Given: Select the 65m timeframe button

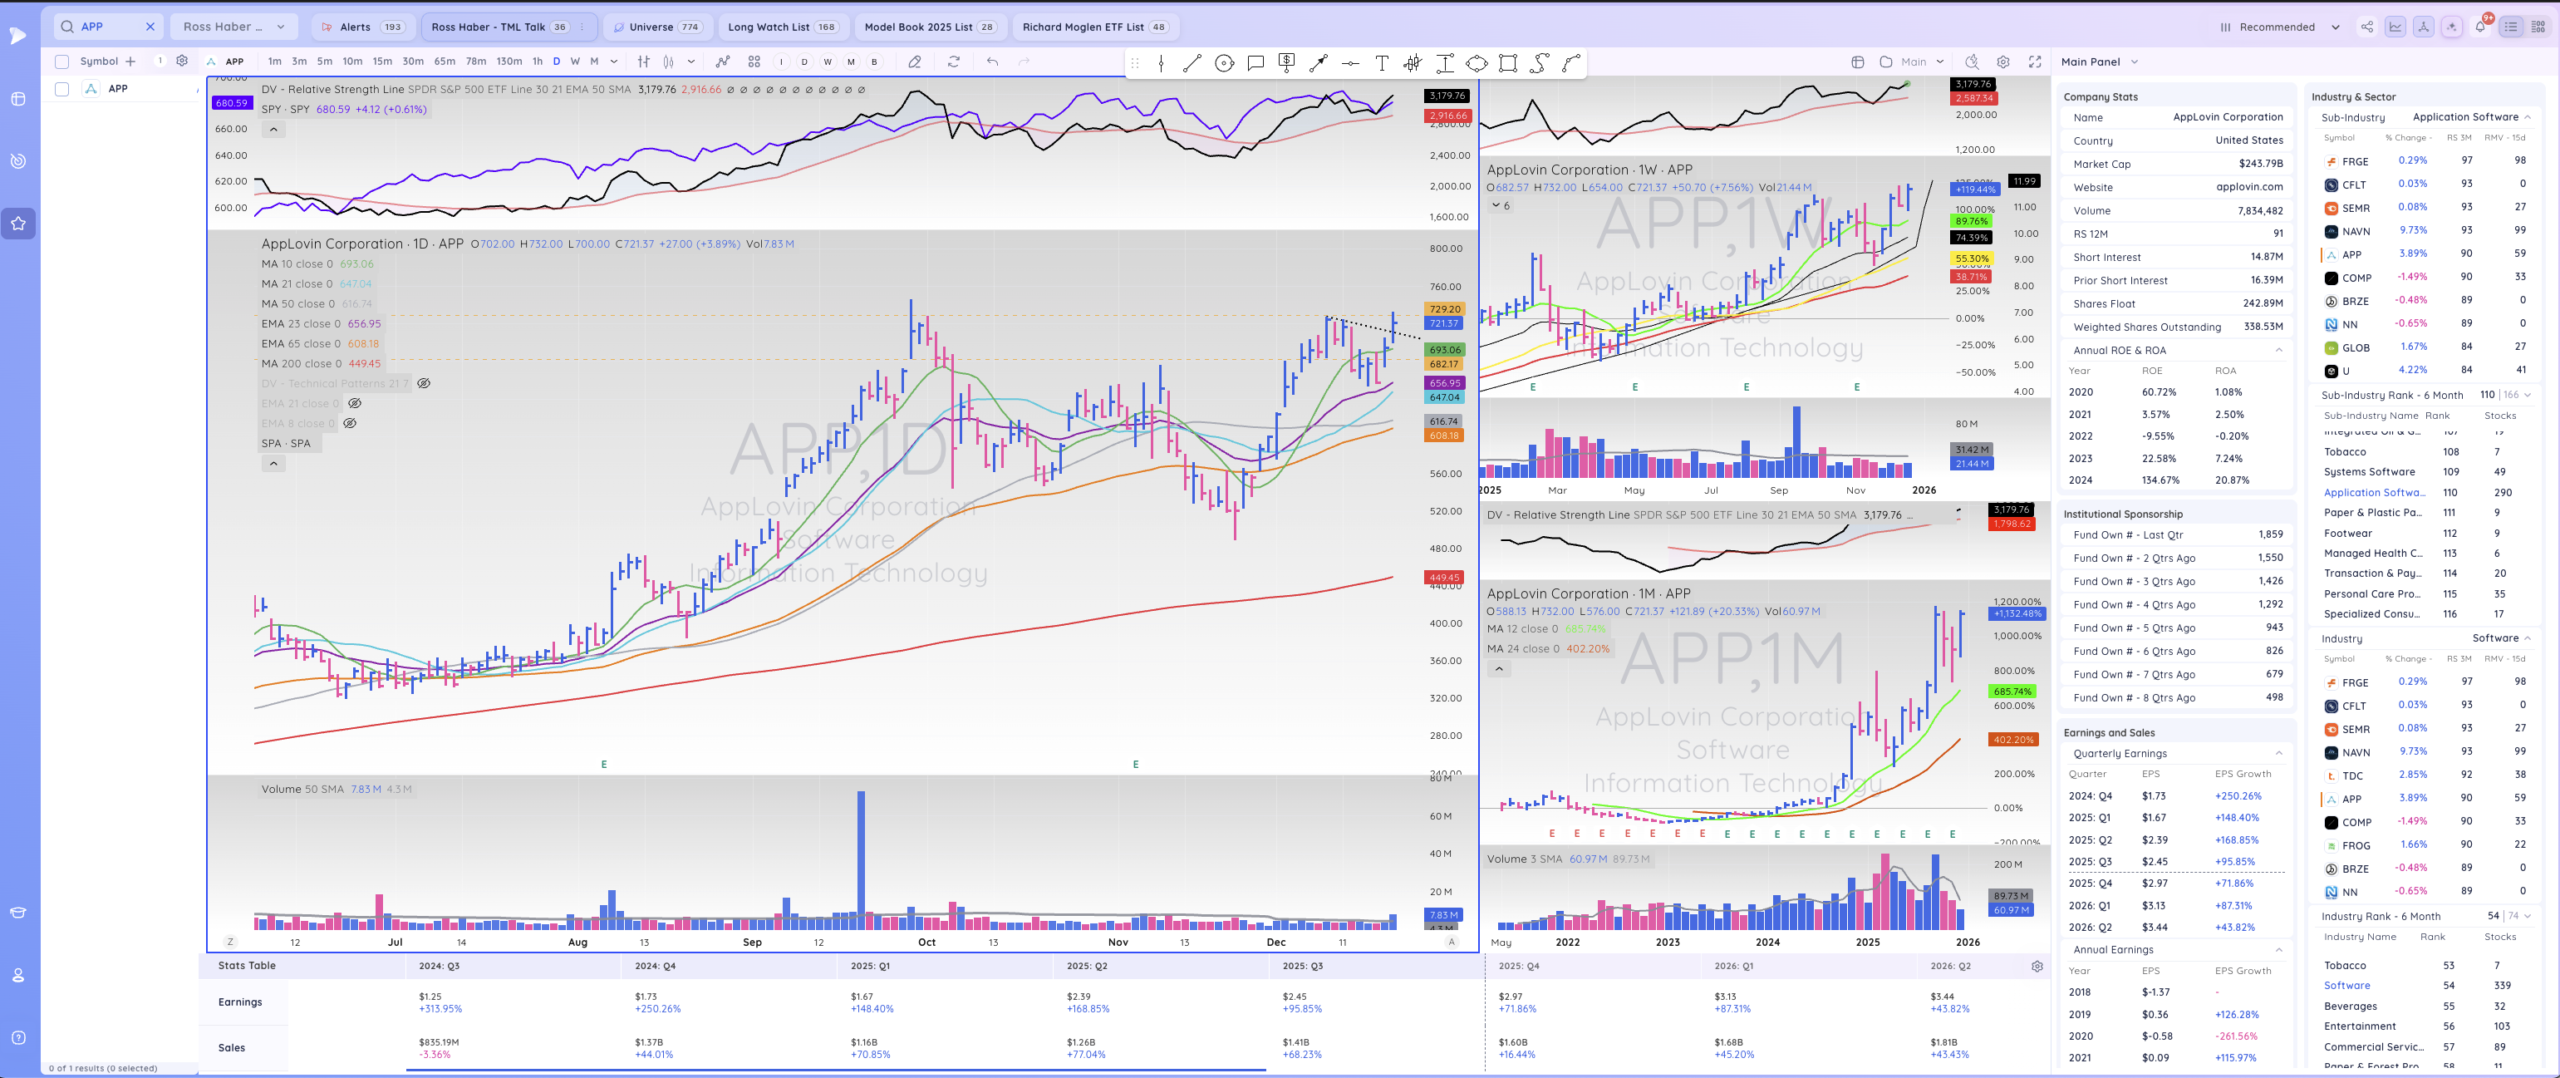Looking at the screenshot, I should coord(444,62).
